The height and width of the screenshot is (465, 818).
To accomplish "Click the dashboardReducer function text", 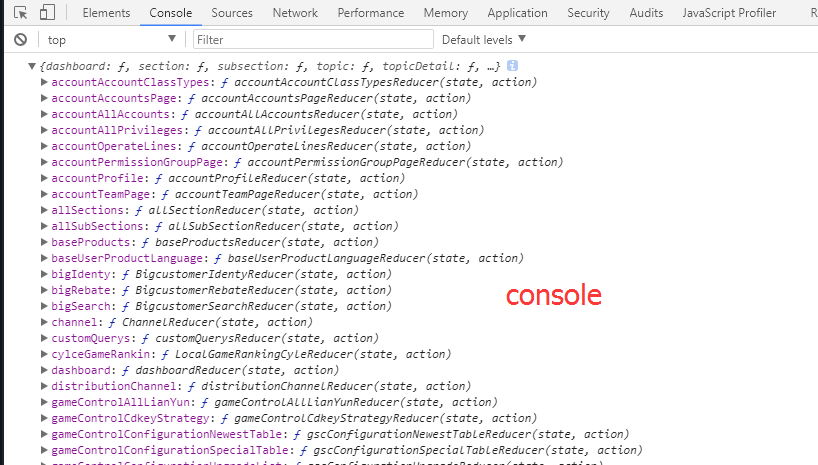I will pyautogui.click(x=237, y=371).
